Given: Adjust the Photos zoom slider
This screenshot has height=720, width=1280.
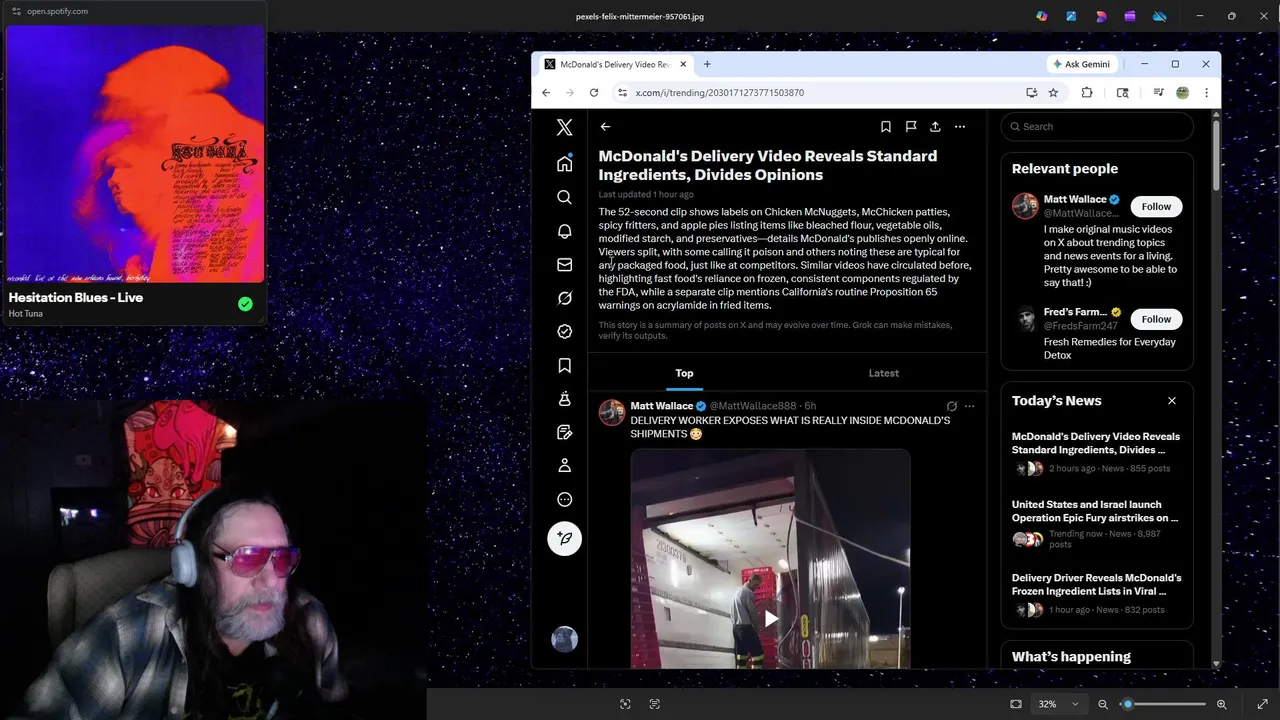Looking at the screenshot, I should (x=1165, y=704).
